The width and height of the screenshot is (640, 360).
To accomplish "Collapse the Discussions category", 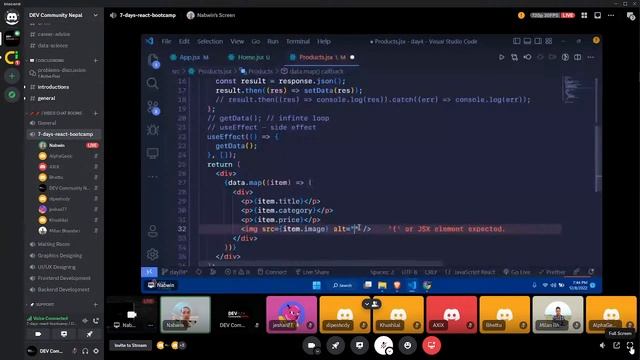I will point(47,60).
